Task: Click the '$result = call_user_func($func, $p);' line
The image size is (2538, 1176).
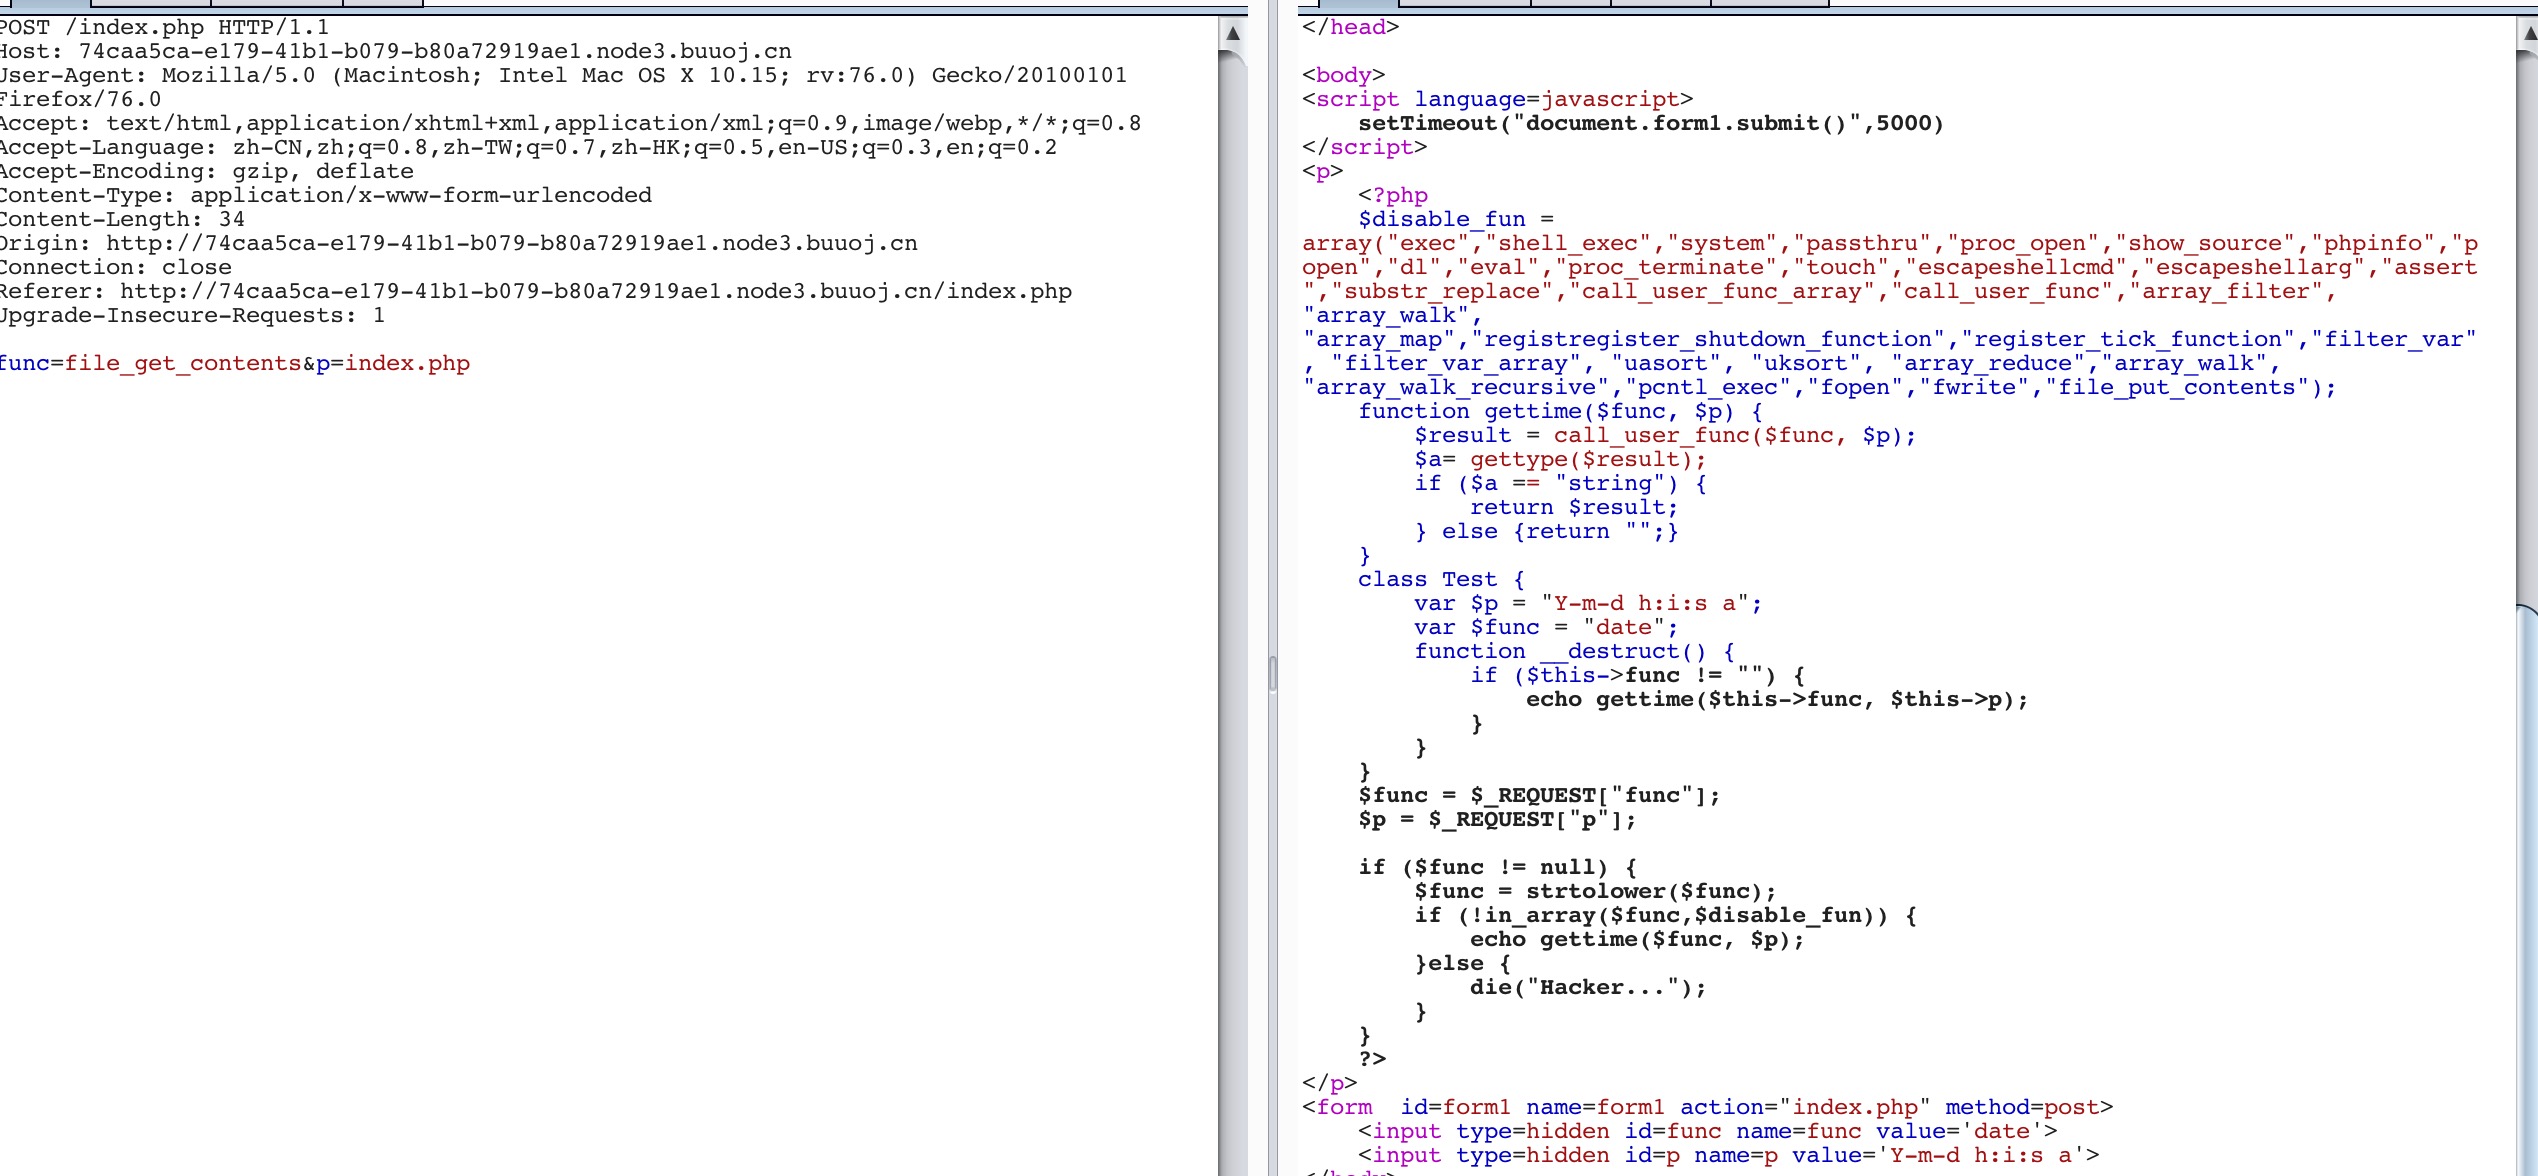Action: 1665,435
